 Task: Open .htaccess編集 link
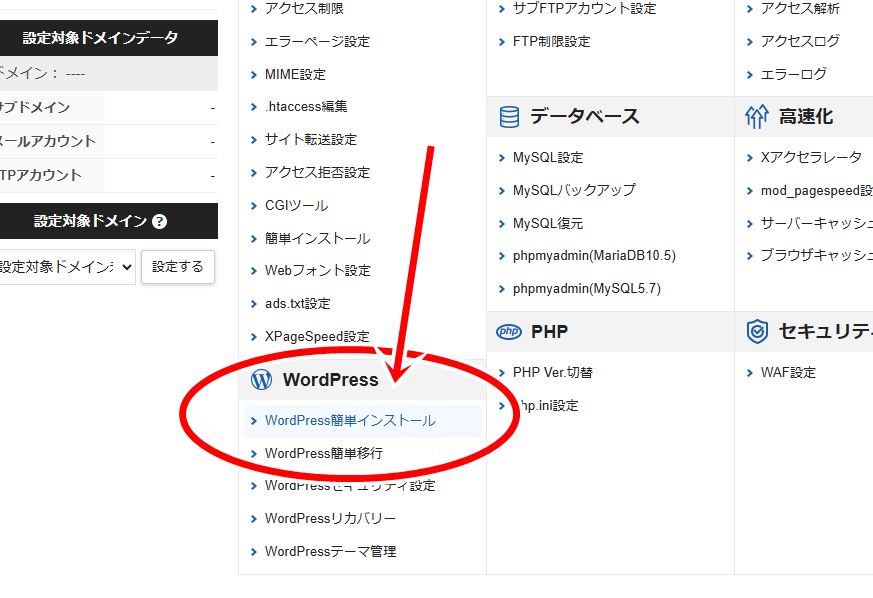coord(306,106)
